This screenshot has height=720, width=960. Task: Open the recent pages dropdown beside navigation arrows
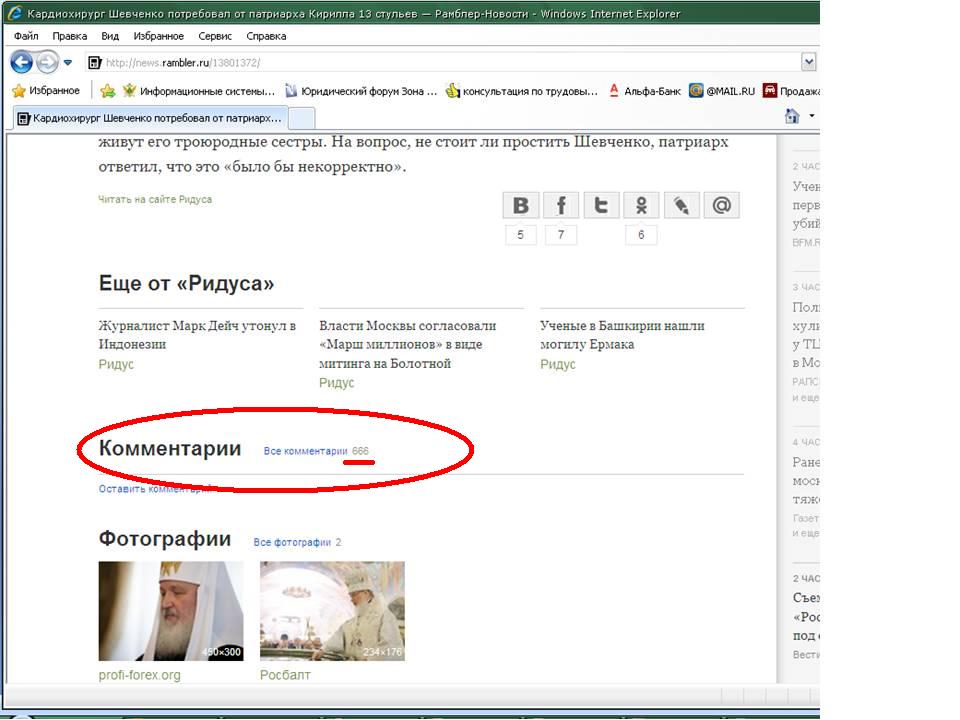[x=68, y=62]
